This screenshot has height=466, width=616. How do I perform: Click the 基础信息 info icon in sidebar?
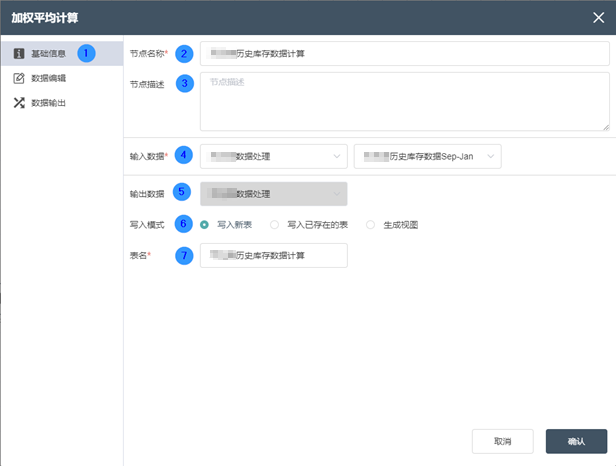click(x=19, y=52)
